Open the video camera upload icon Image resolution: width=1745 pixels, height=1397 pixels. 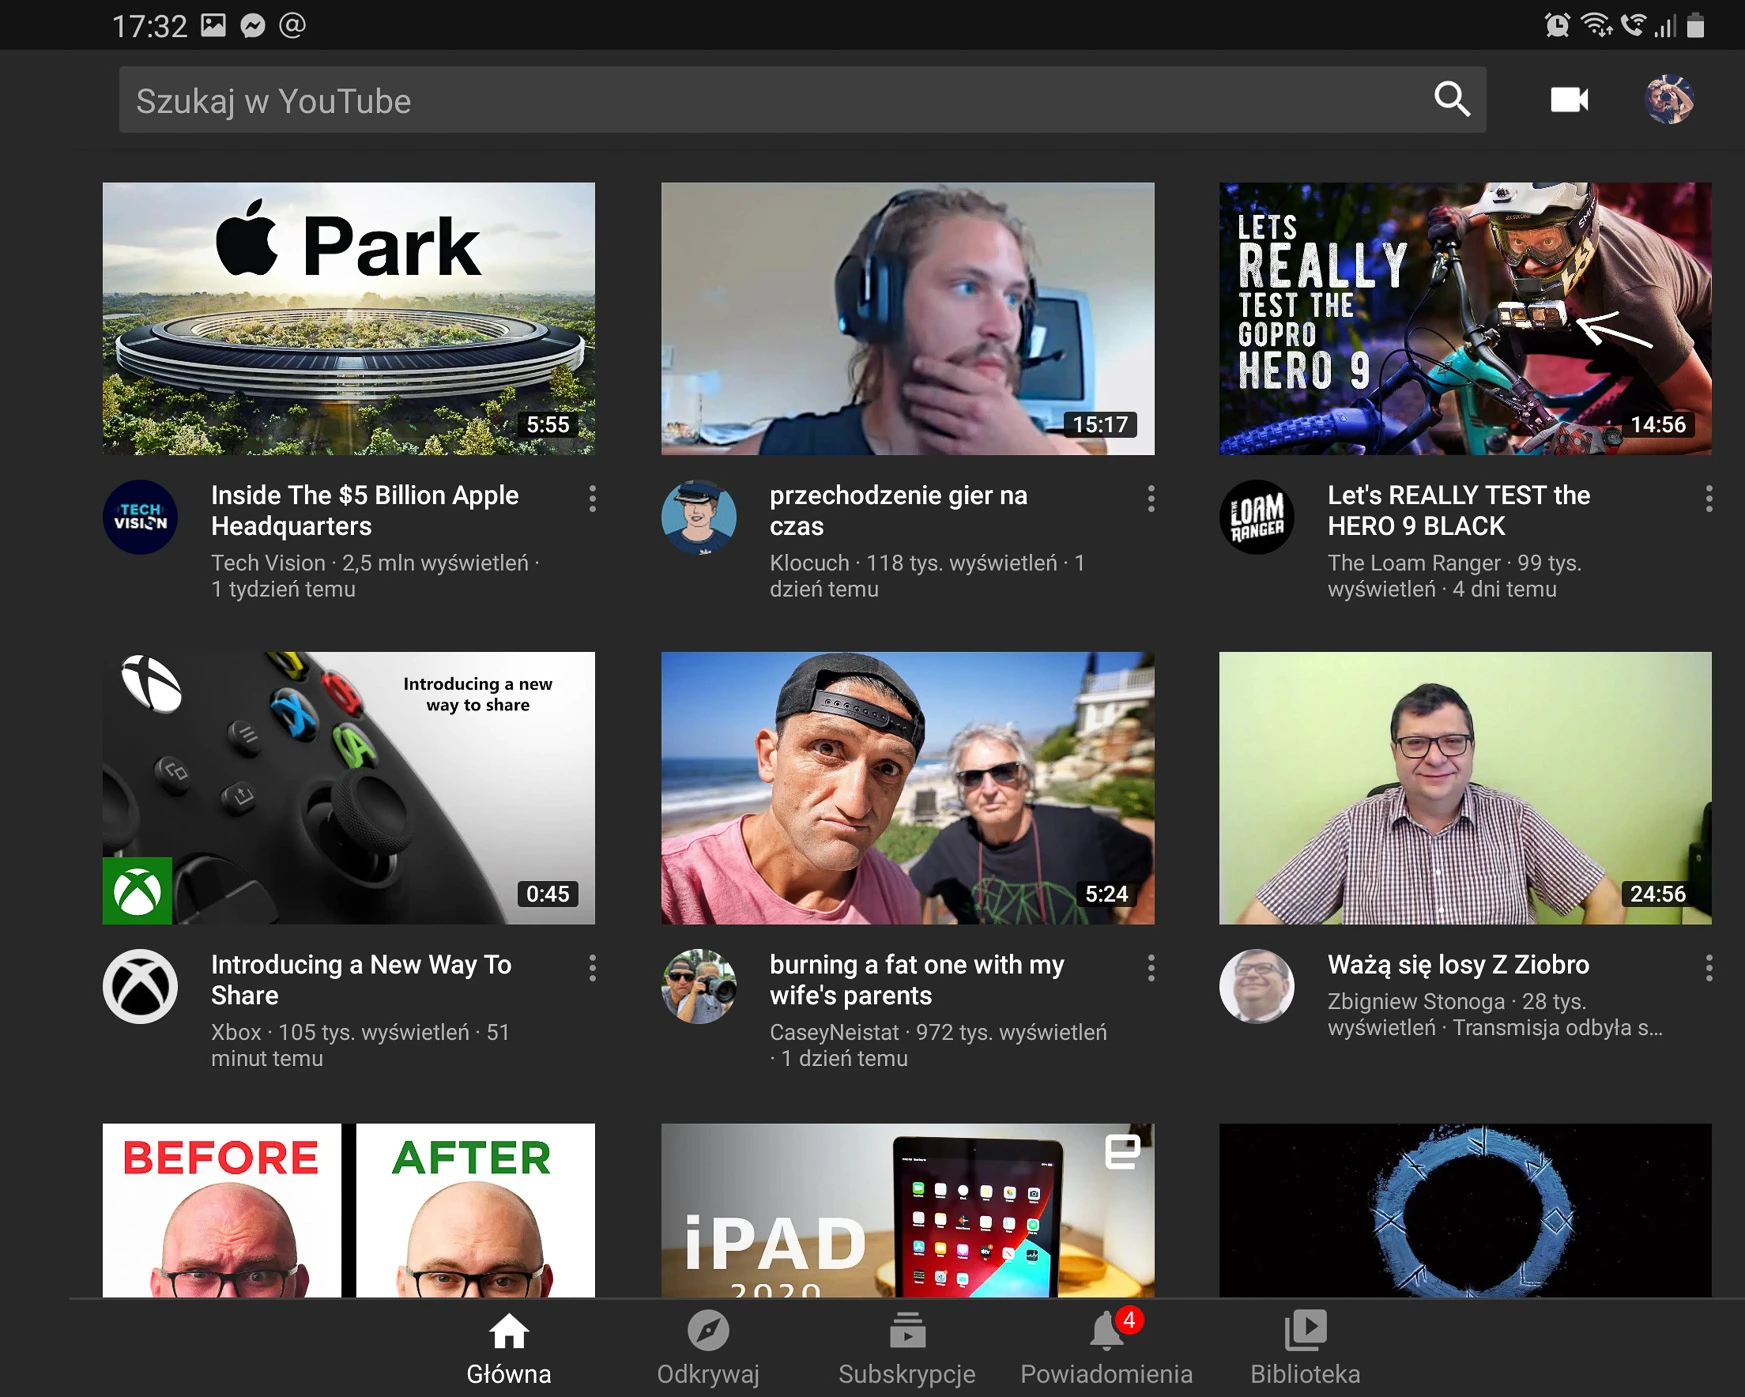click(x=1569, y=100)
